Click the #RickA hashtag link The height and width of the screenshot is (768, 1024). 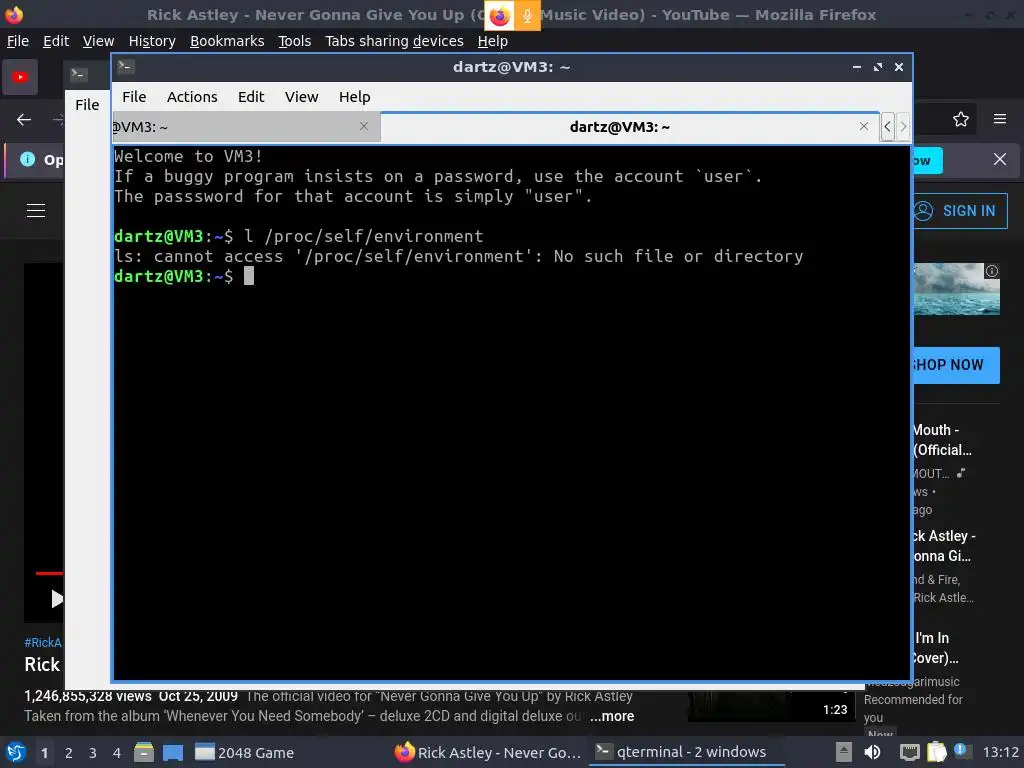[43, 643]
